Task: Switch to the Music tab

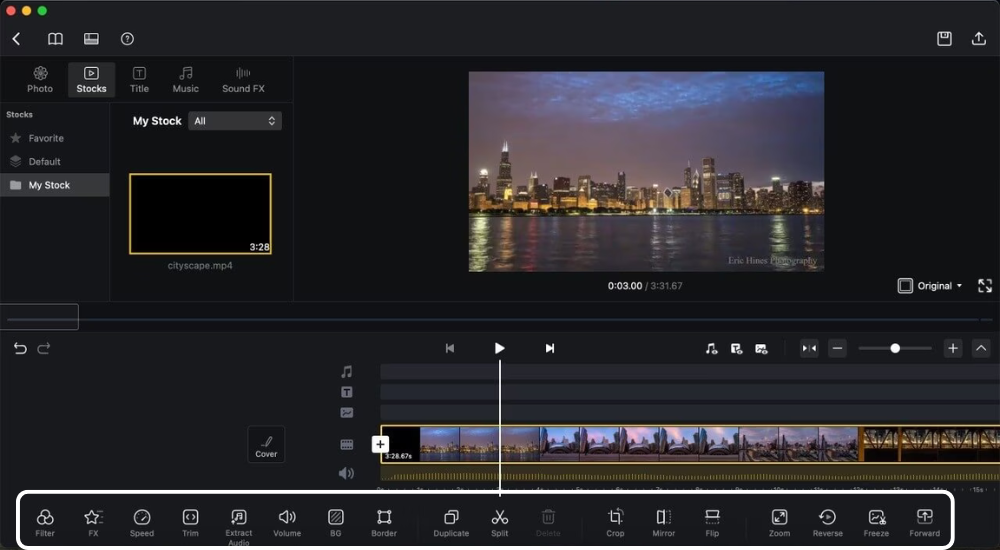Action: point(186,80)
